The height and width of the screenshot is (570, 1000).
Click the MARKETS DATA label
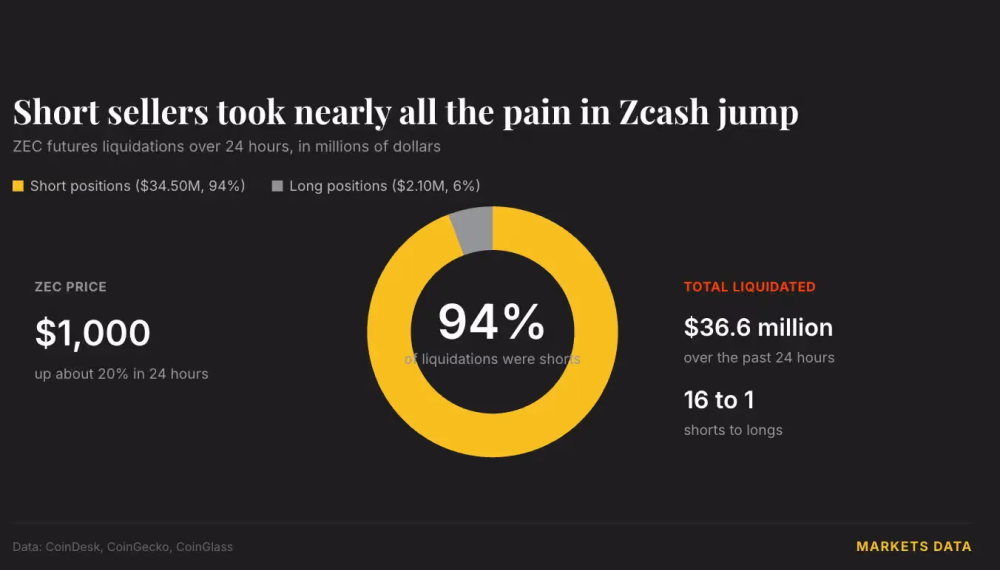tap(914, 546)
